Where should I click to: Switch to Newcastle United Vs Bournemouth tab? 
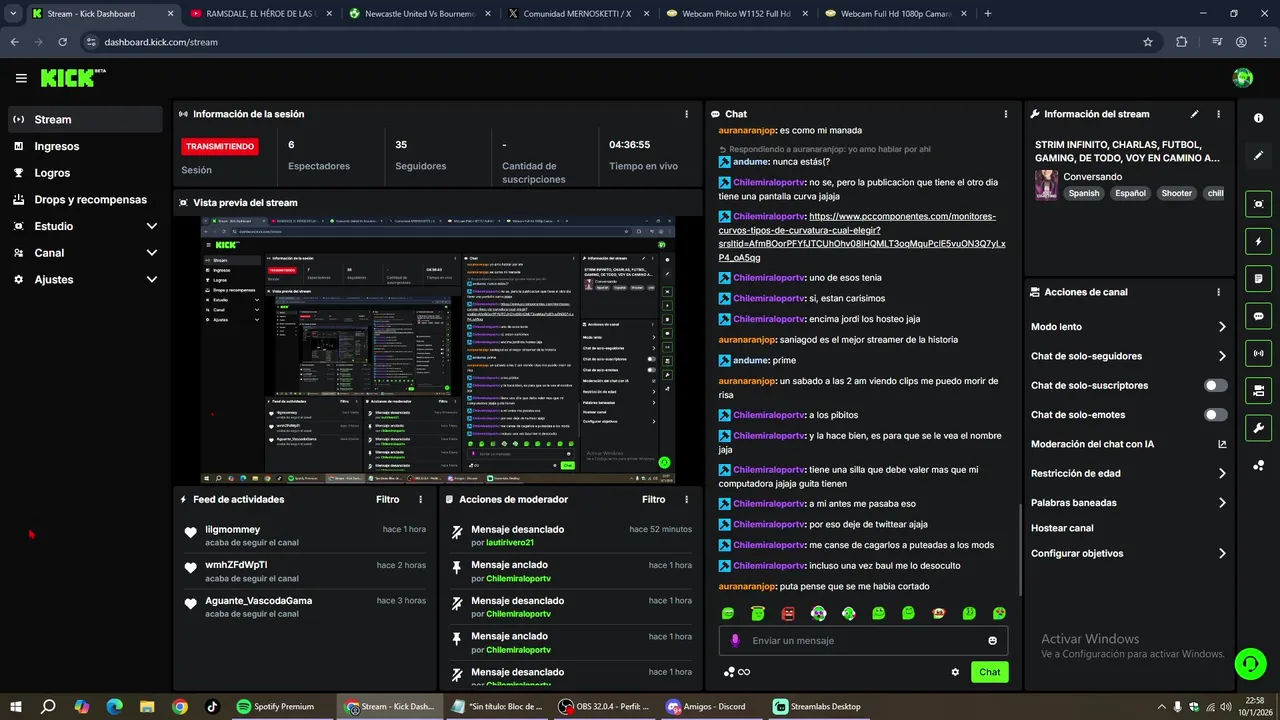click(x=418, y=14)
